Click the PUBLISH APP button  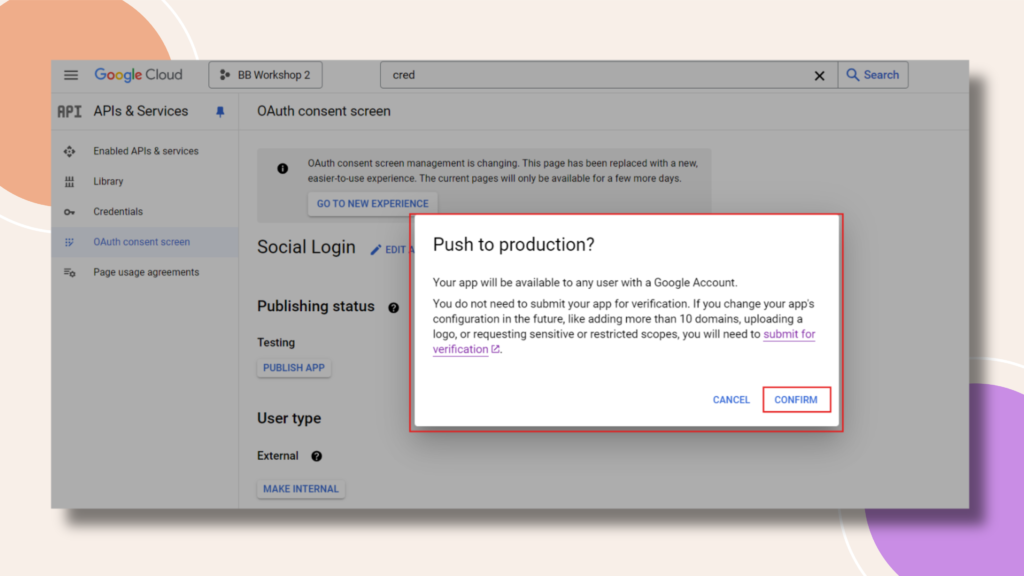tap(294, 368)
